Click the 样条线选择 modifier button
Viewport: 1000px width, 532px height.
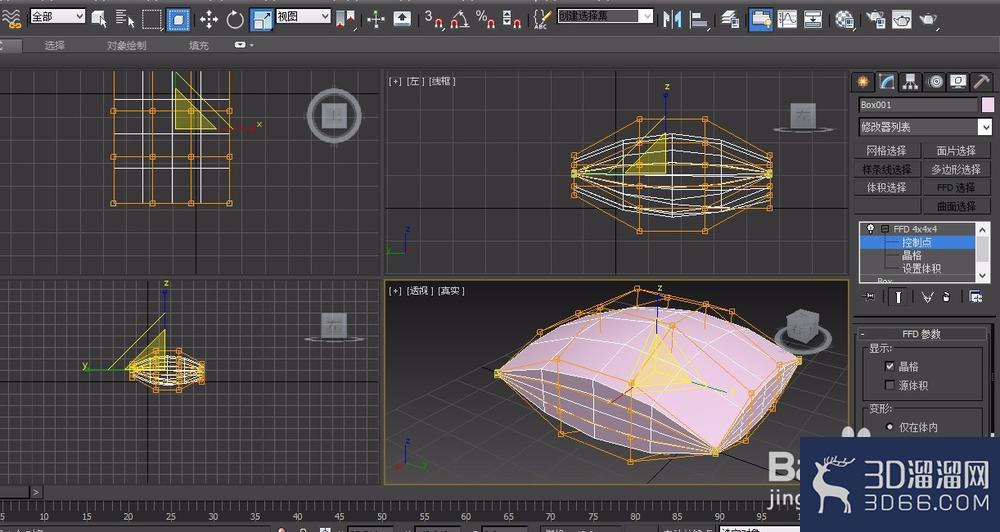click(x=887, y=169)
